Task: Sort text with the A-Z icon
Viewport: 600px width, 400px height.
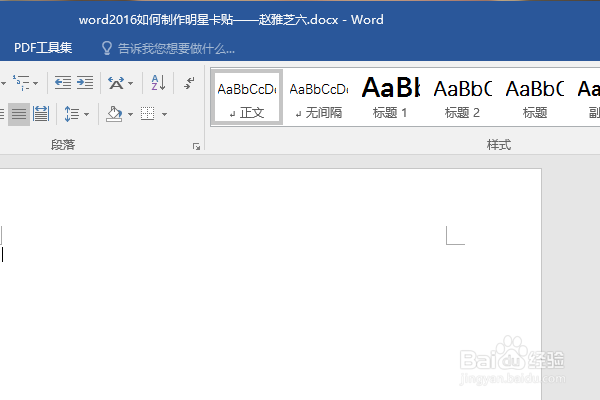Action: (158, 83)
